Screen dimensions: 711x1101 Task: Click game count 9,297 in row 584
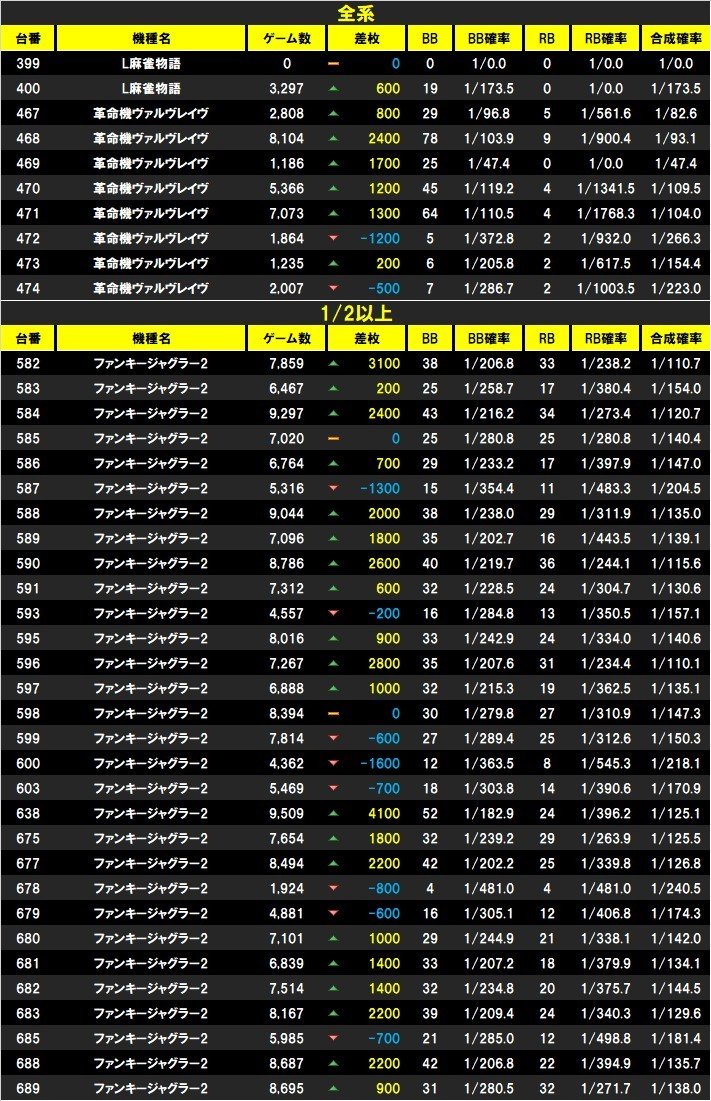(286, 414)
